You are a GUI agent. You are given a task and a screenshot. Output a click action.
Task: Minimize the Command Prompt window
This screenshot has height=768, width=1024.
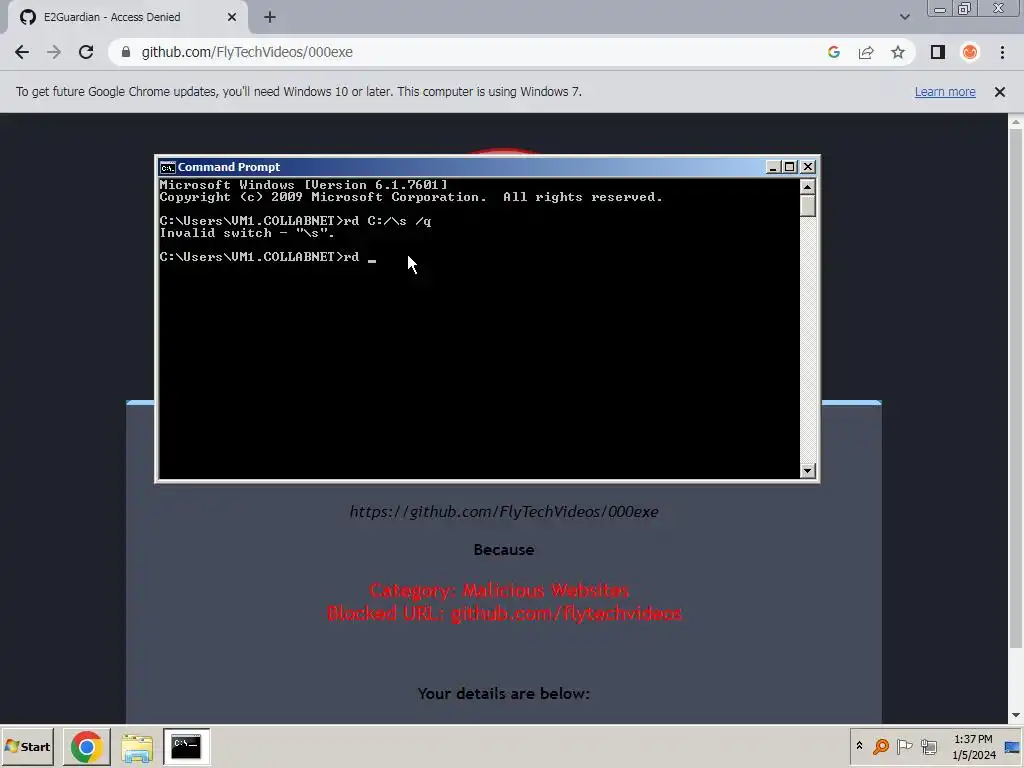773,167
